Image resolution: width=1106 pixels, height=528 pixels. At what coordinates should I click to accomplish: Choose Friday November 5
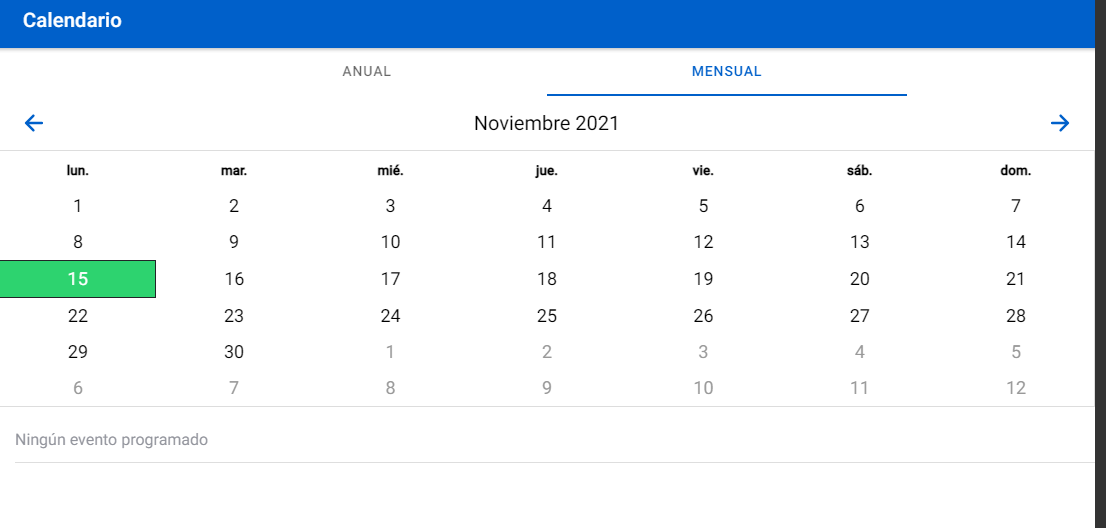coord(703,206)
